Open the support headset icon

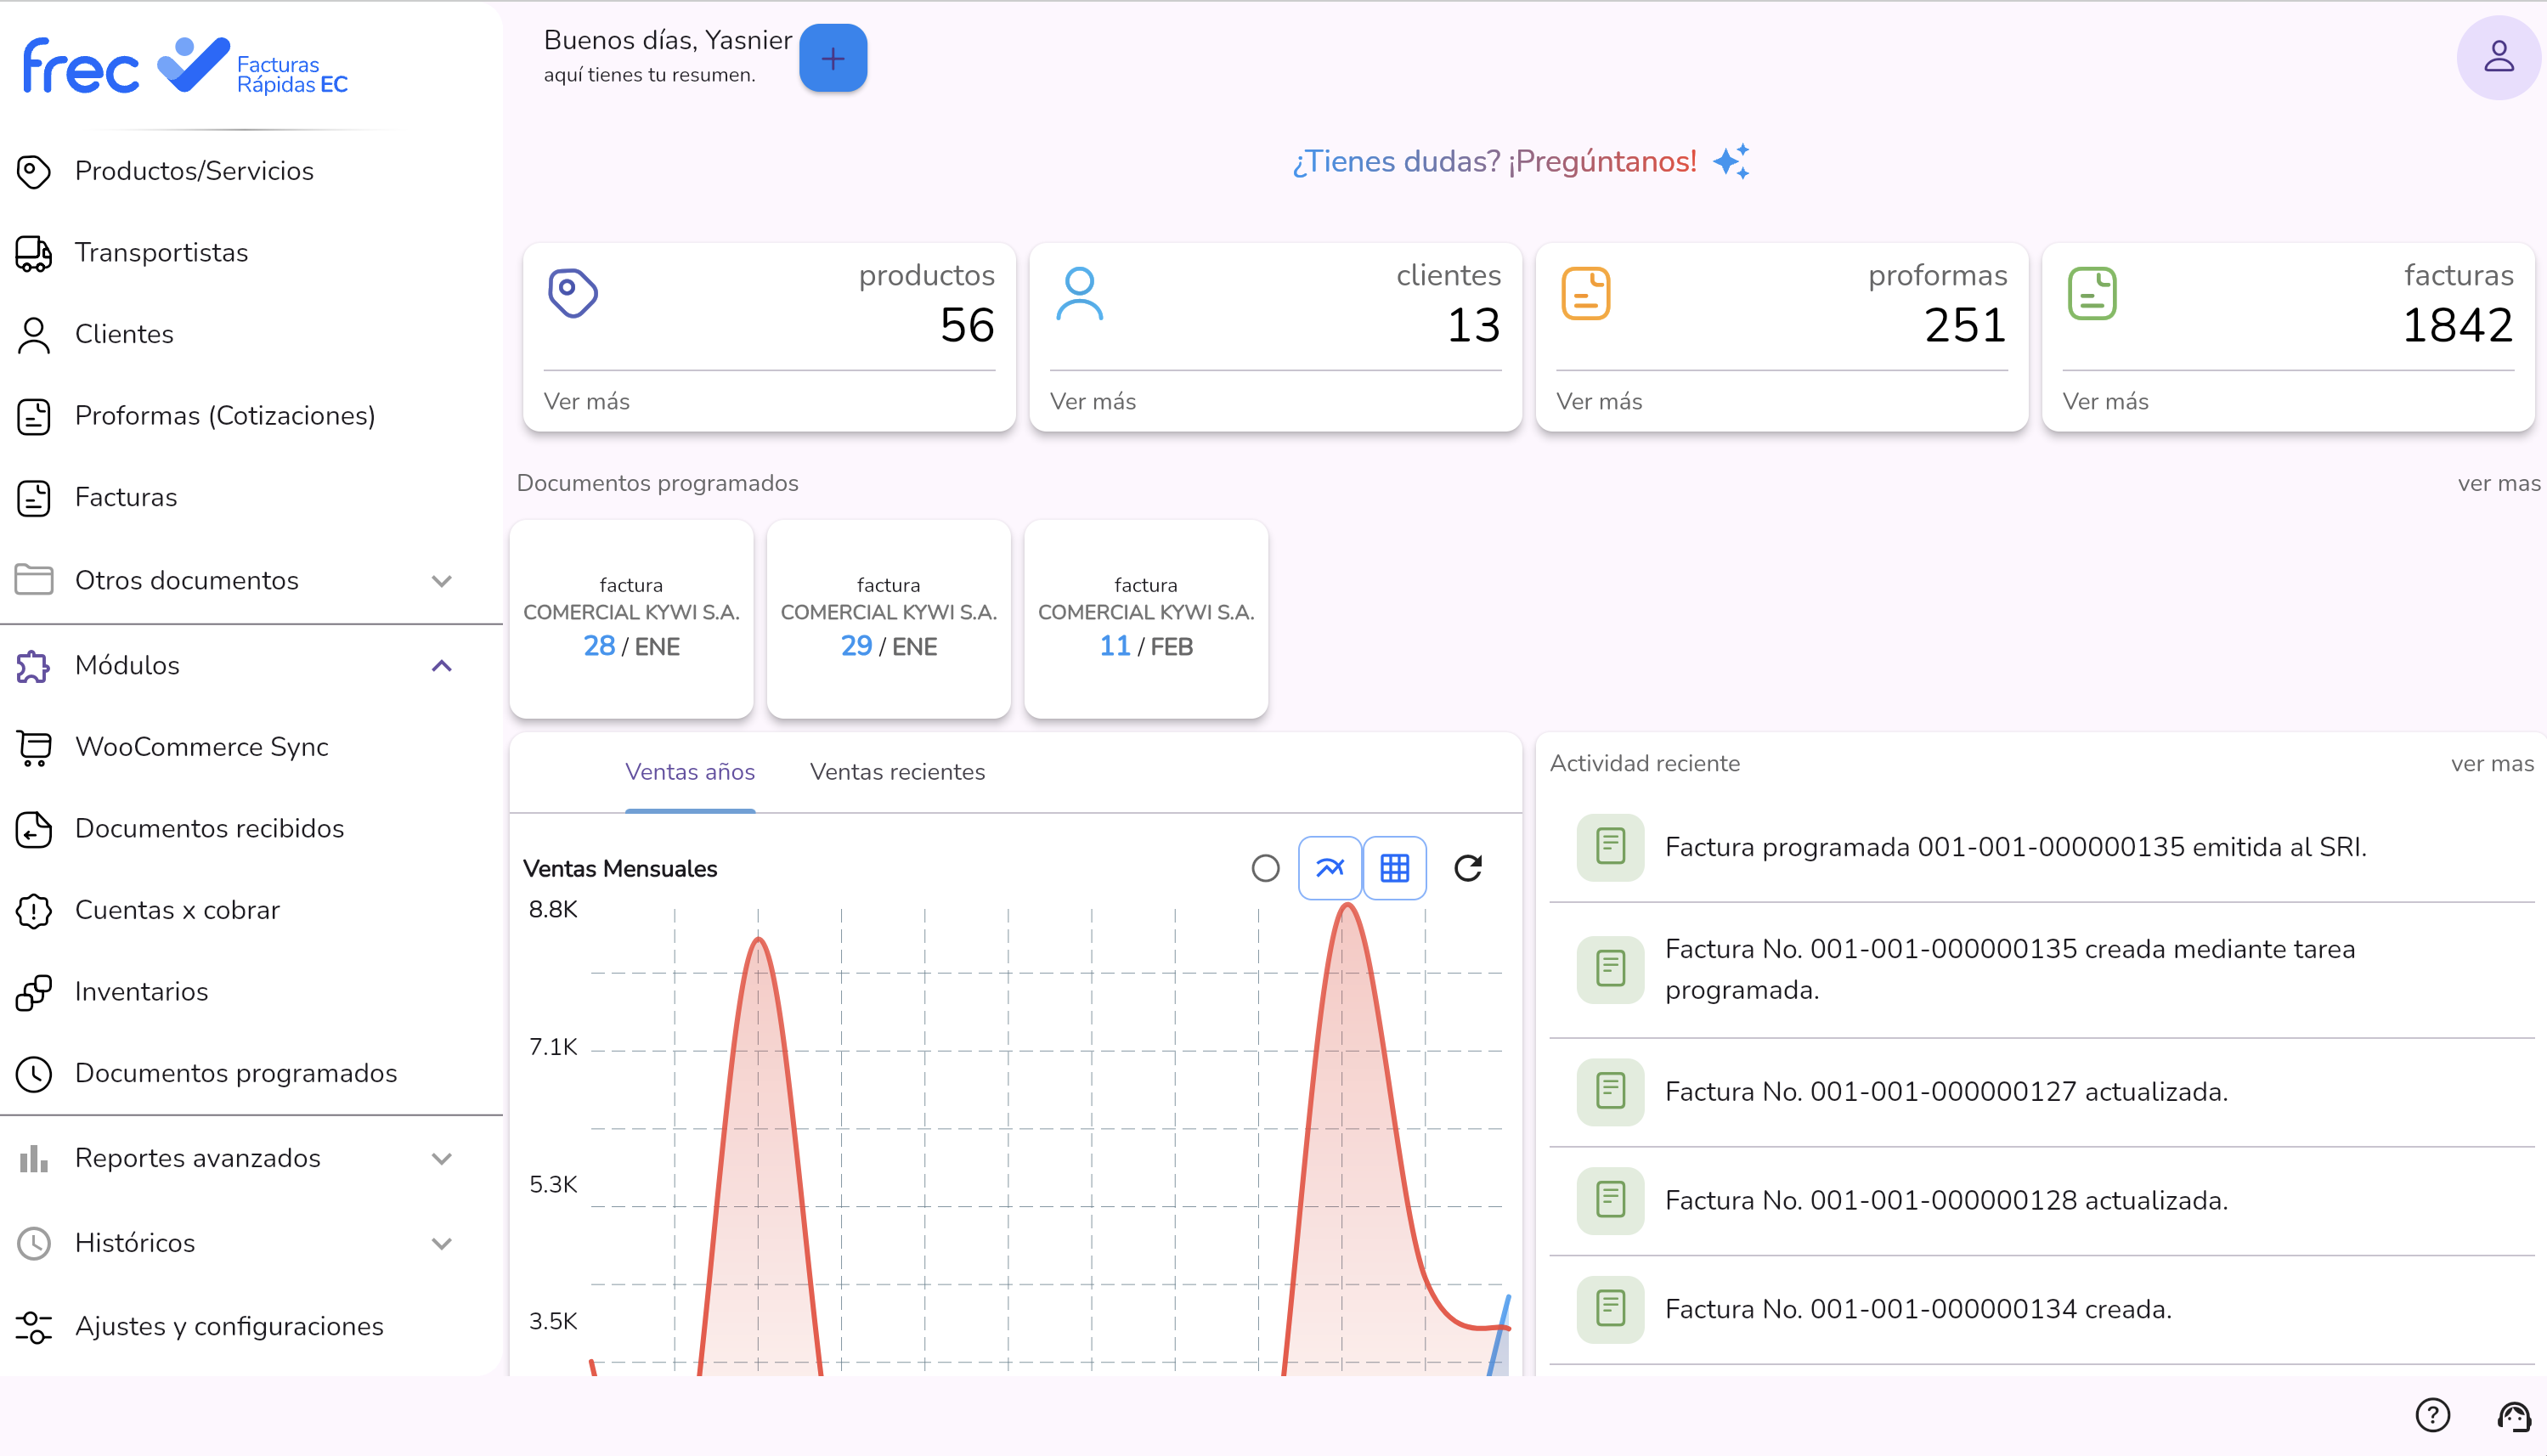tap(2513, 1415)
